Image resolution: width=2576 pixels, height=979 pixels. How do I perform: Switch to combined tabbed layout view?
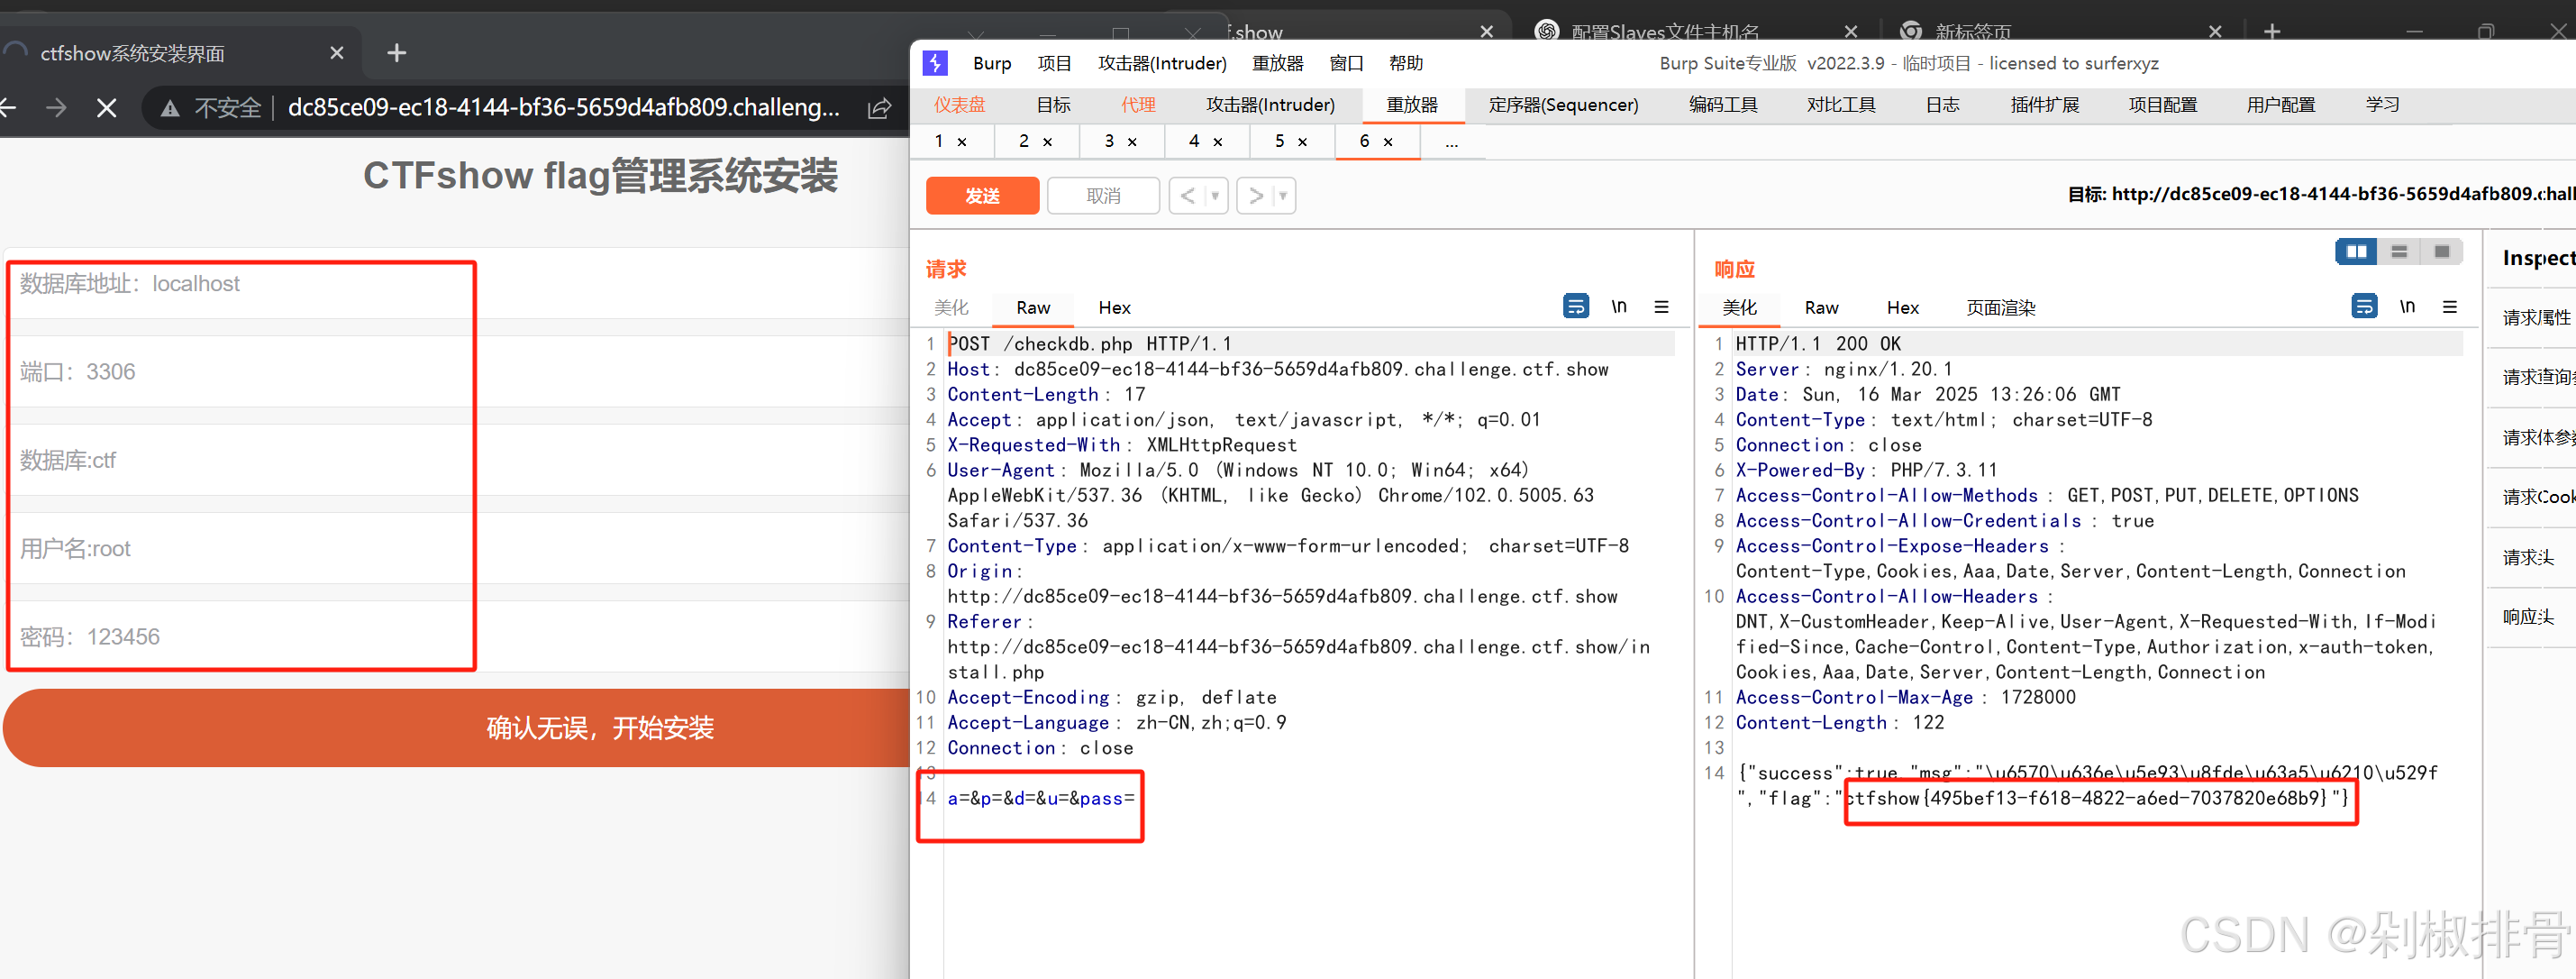pos(2441,251)
